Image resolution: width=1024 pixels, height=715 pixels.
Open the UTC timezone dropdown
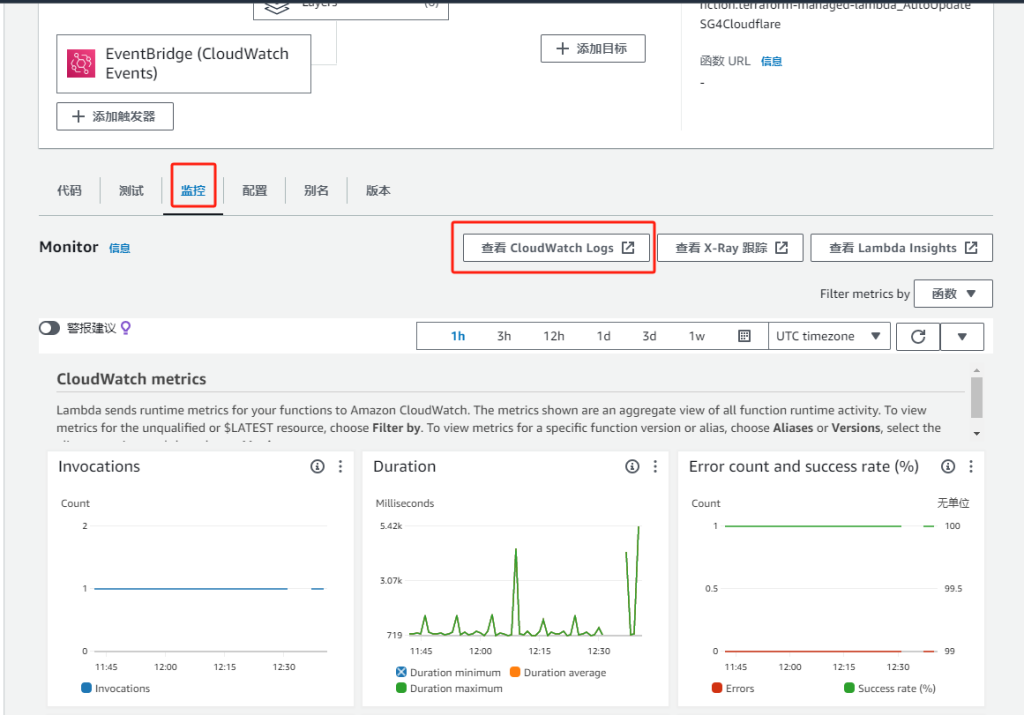829,337
